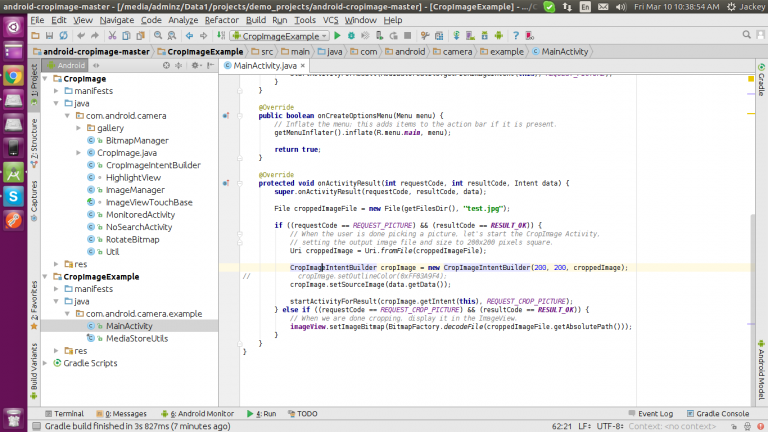This screenshot has width=768, height=432.
Task: Open the Refactor menu
Action: pyautogui.click(x=221, y=19)
